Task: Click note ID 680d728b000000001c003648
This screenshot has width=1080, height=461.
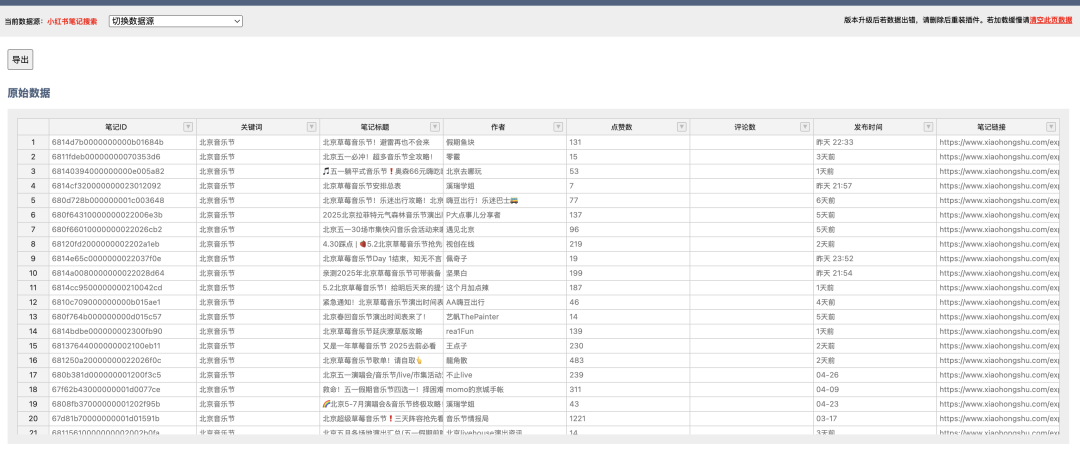Action: [x=123, y=201]
